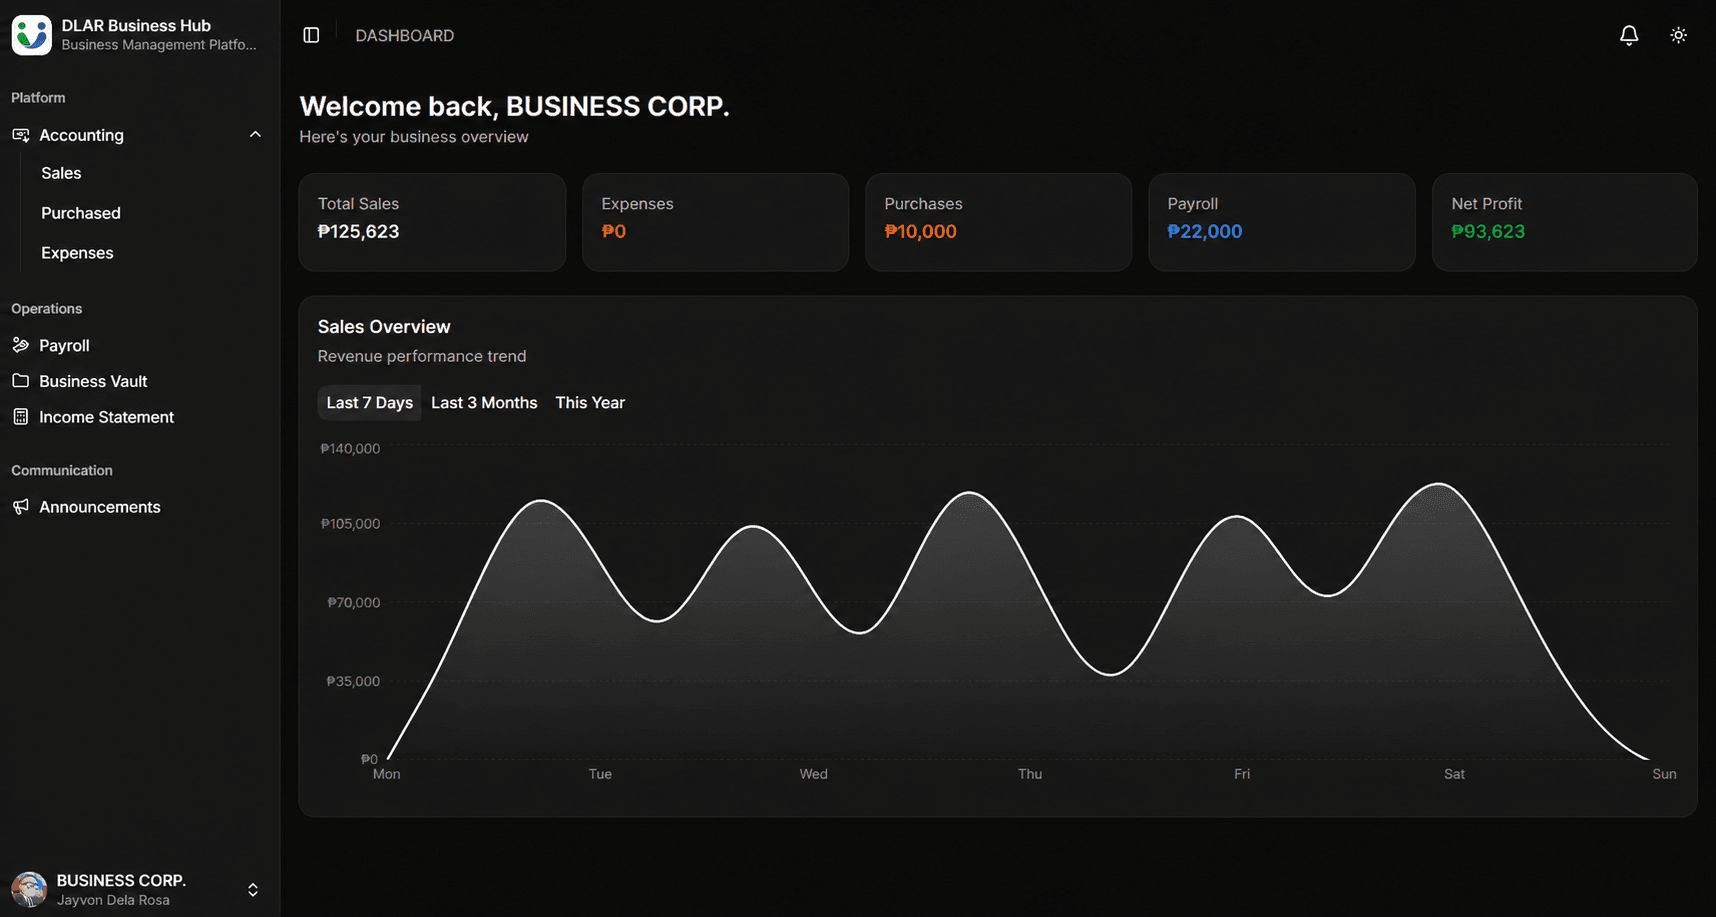Click "Here's your business overview" text
This screenshot has height=917, width=1716.
point(414,137)
